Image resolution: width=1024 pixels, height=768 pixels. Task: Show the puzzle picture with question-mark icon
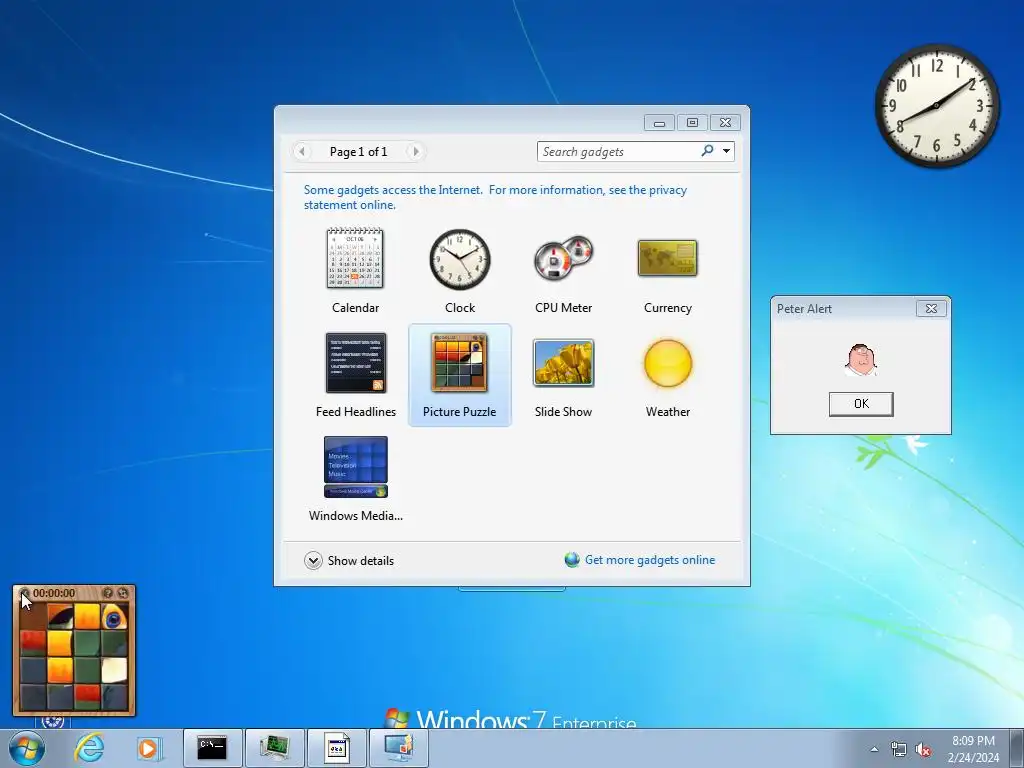click(108, 593)
